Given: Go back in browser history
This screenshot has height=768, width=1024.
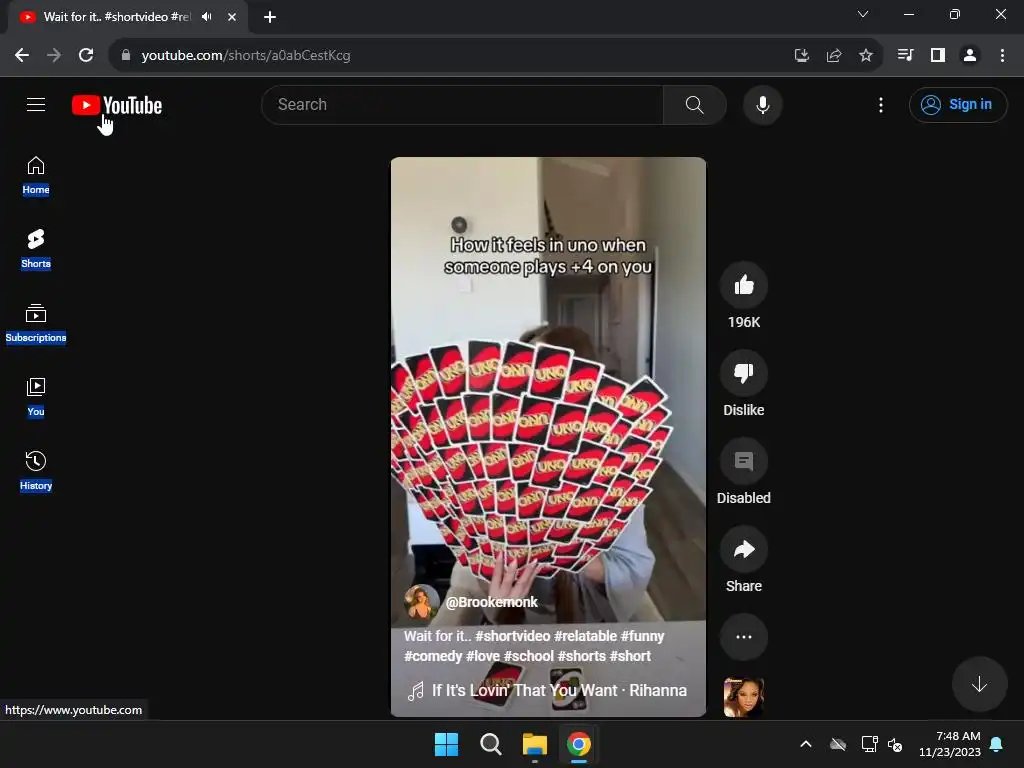Looking at the screenshot, I should (x=22, y=56).
